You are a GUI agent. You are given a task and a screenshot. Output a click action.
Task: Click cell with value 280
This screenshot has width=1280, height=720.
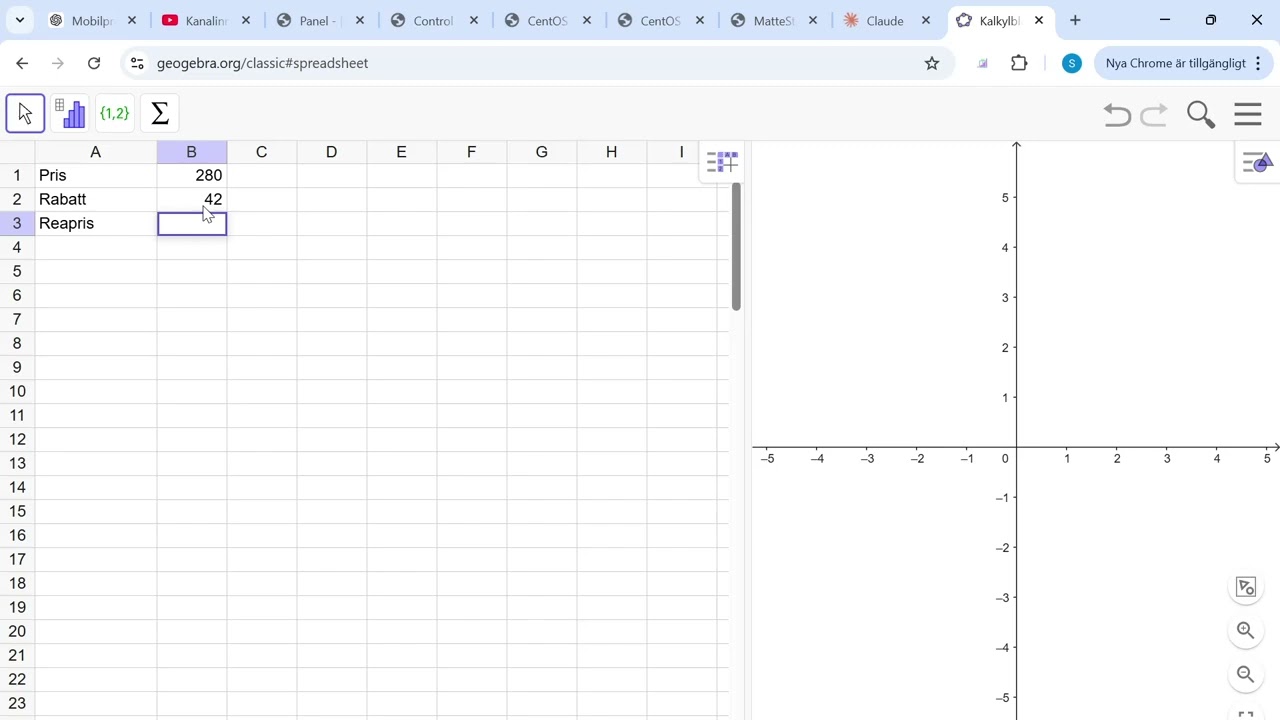192,175
